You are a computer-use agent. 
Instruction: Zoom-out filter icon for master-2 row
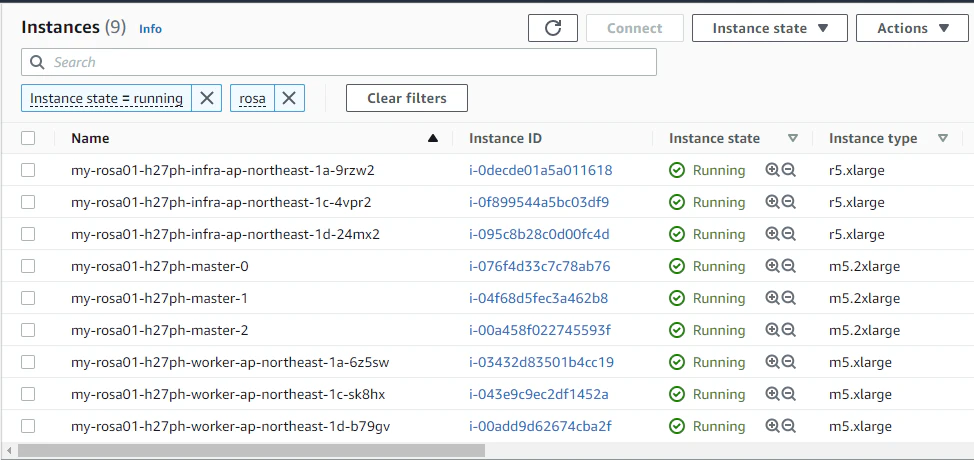click(789, 330)
